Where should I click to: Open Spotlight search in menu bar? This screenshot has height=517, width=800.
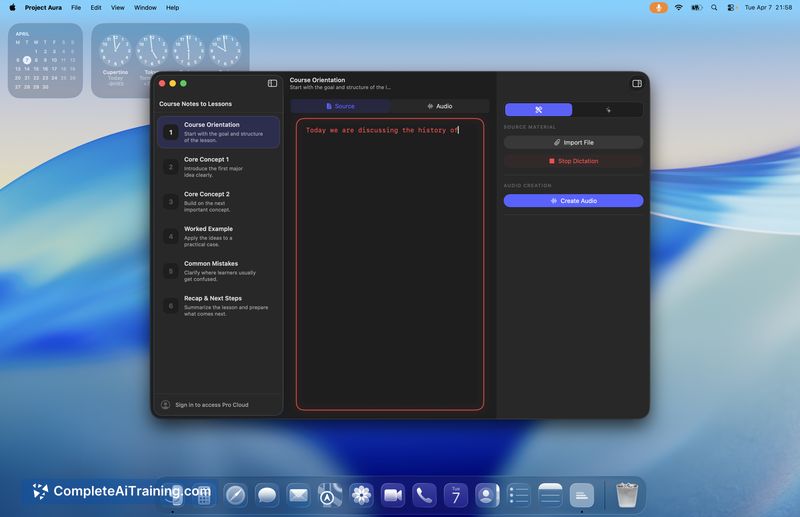coord(714,8)
